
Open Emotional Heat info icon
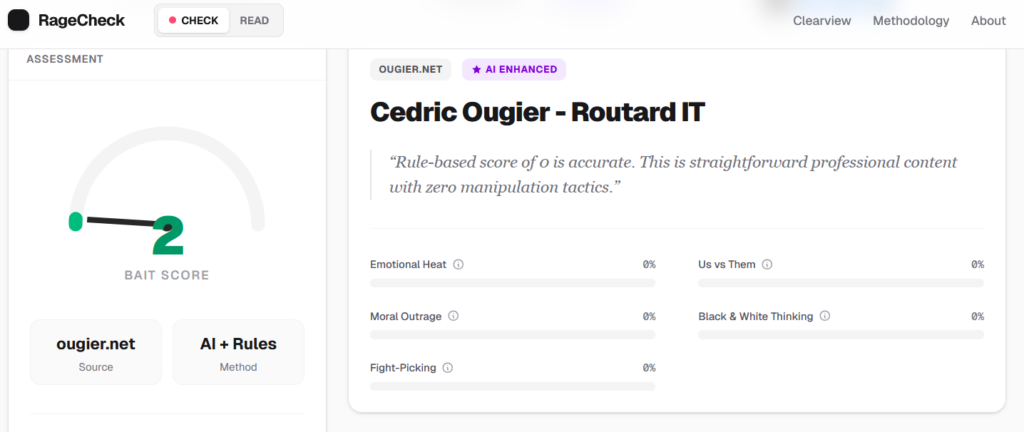[x=458, y=265]
